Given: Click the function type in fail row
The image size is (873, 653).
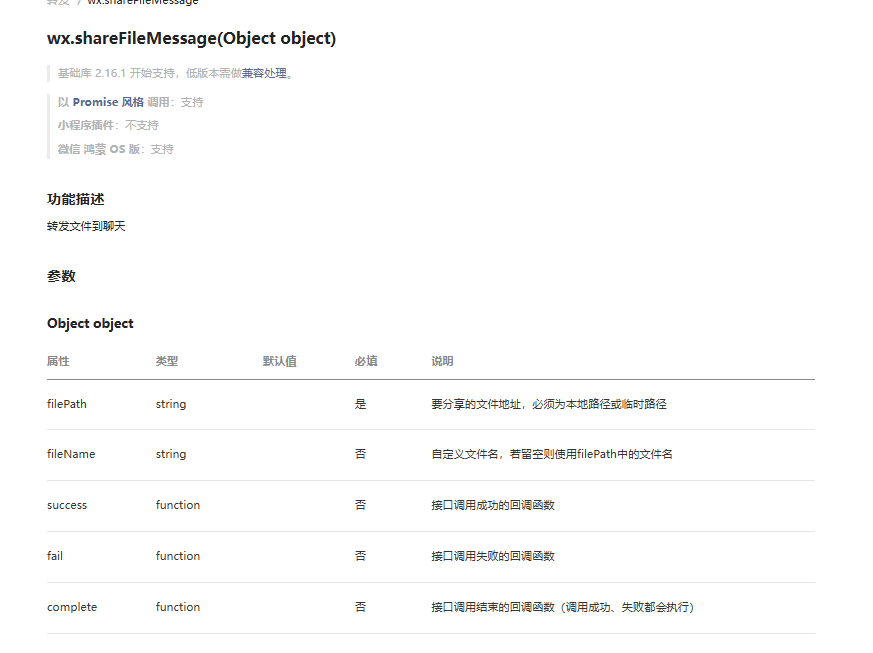Looking at the screenshot, I should pyautogui.click(x=178, y=556).
